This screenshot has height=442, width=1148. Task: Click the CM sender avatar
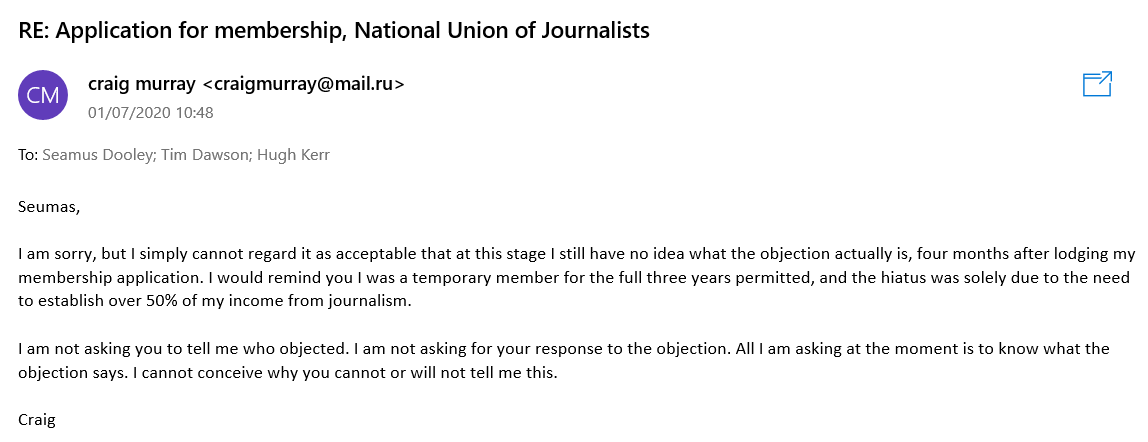tap(43, 95)
